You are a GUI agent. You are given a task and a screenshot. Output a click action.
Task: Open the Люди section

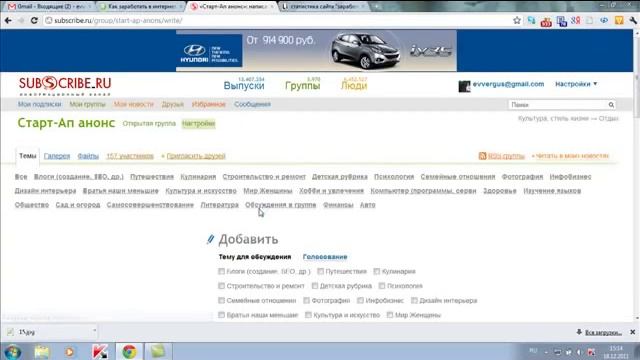[x=354, y=86]
